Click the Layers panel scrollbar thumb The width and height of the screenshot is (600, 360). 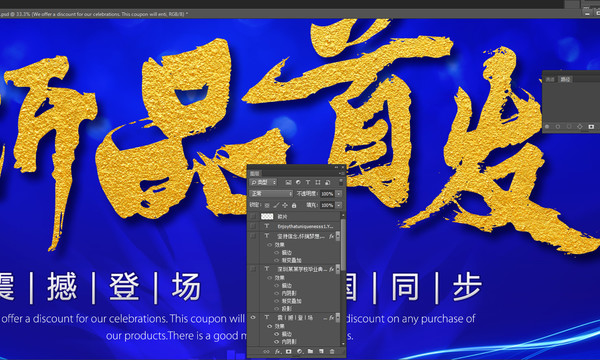click(x=343, y=245)
